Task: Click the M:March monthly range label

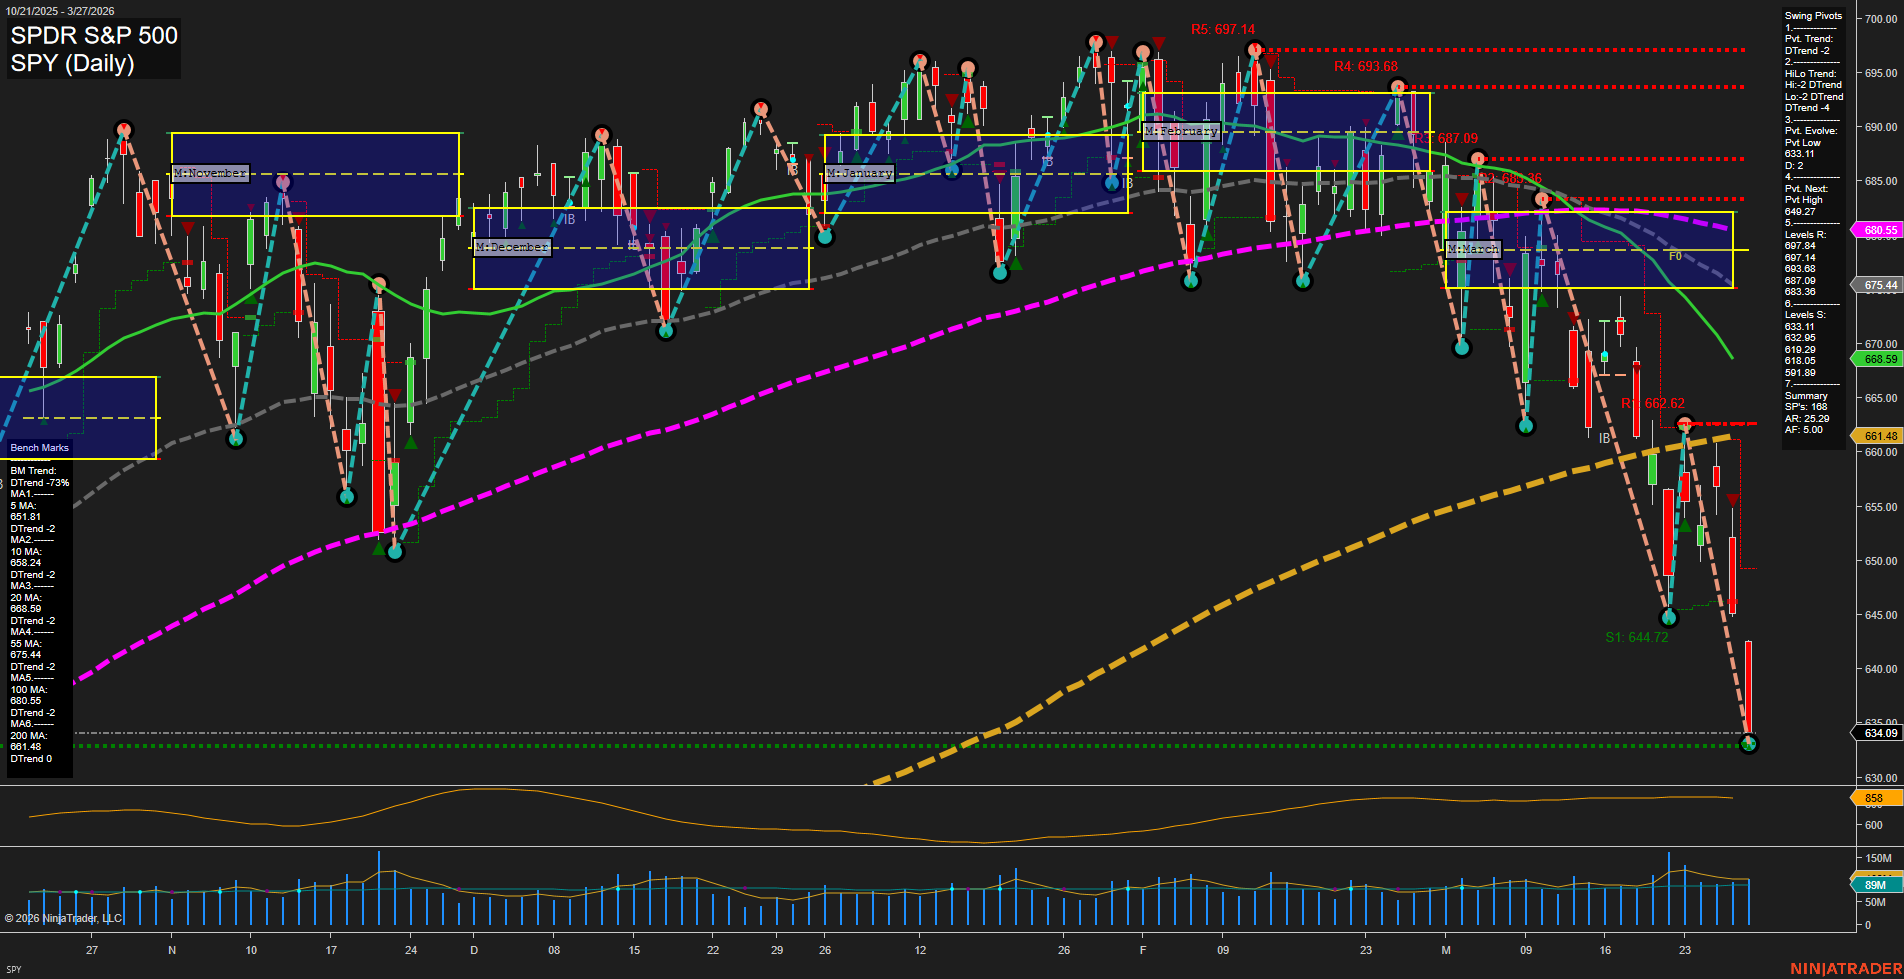Action: (1473, 249)
